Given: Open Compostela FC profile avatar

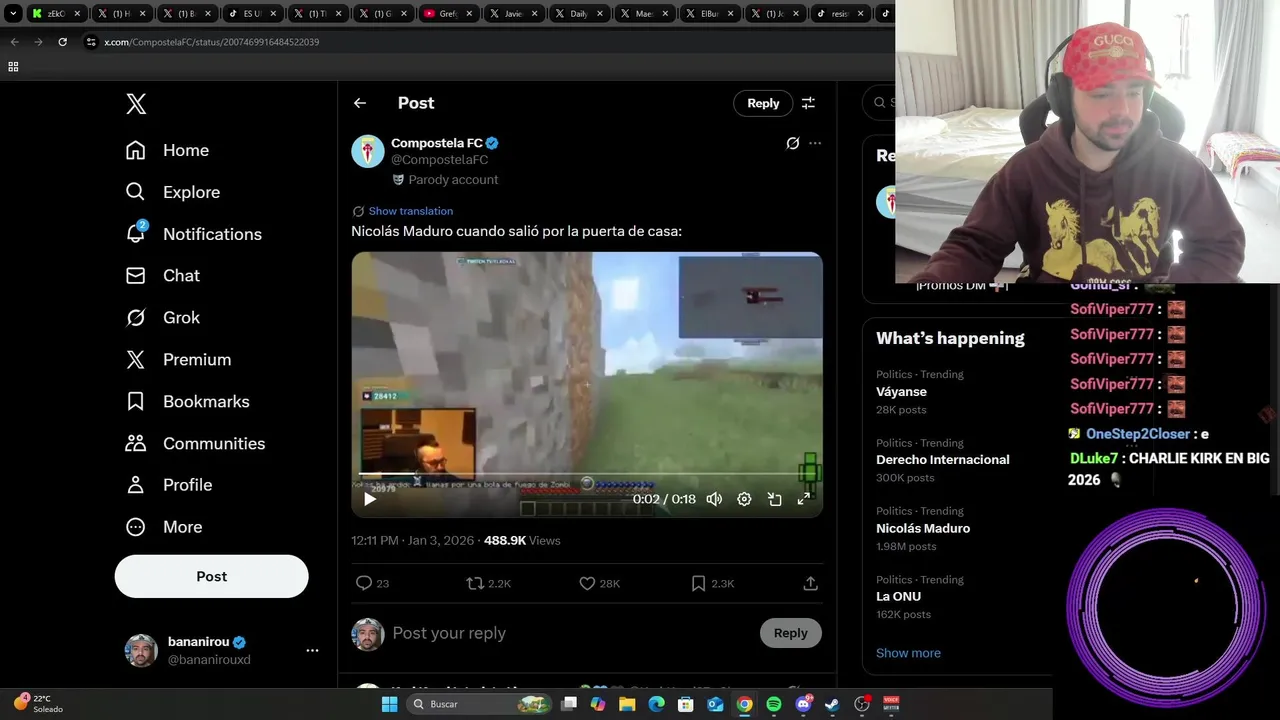Looking at the screenshot, I should 368,151.
